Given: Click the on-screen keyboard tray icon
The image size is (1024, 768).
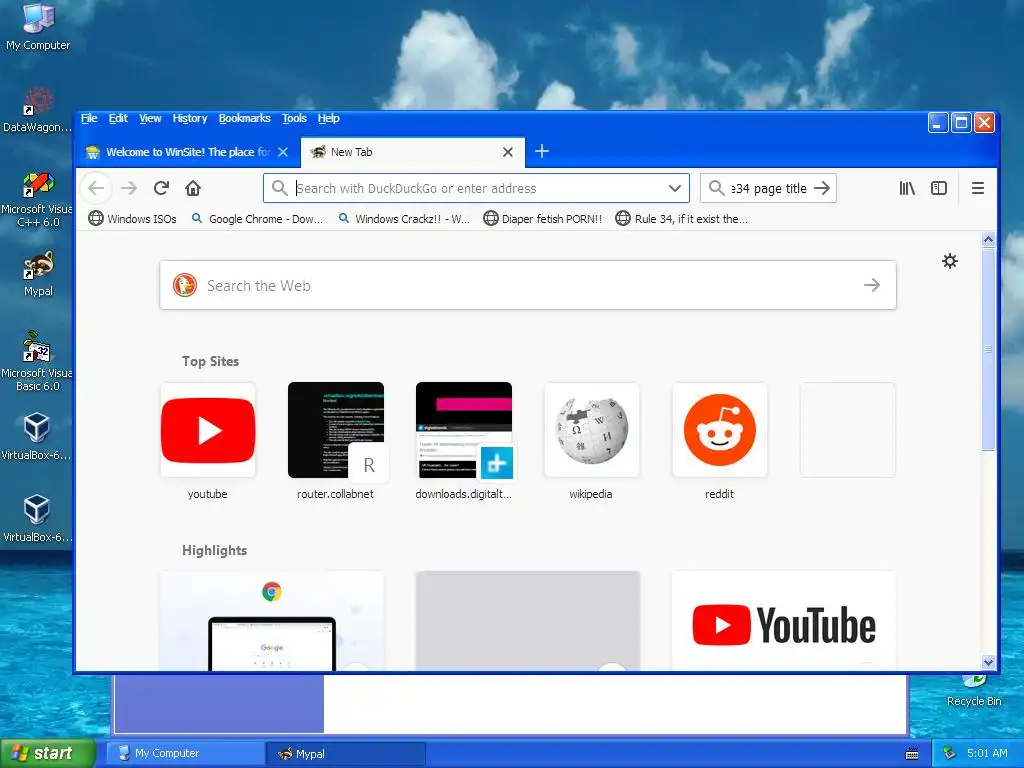Looking at the screenshot, I should pyautogui.click(x=912, y=754).
